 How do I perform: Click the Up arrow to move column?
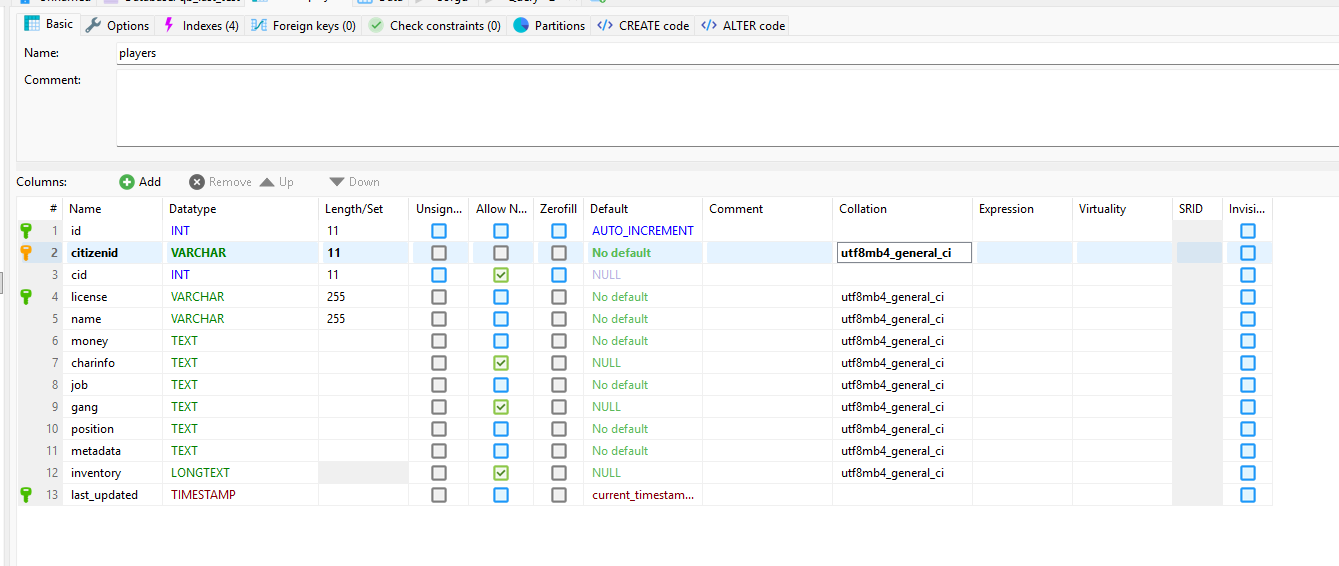(267, 182)
